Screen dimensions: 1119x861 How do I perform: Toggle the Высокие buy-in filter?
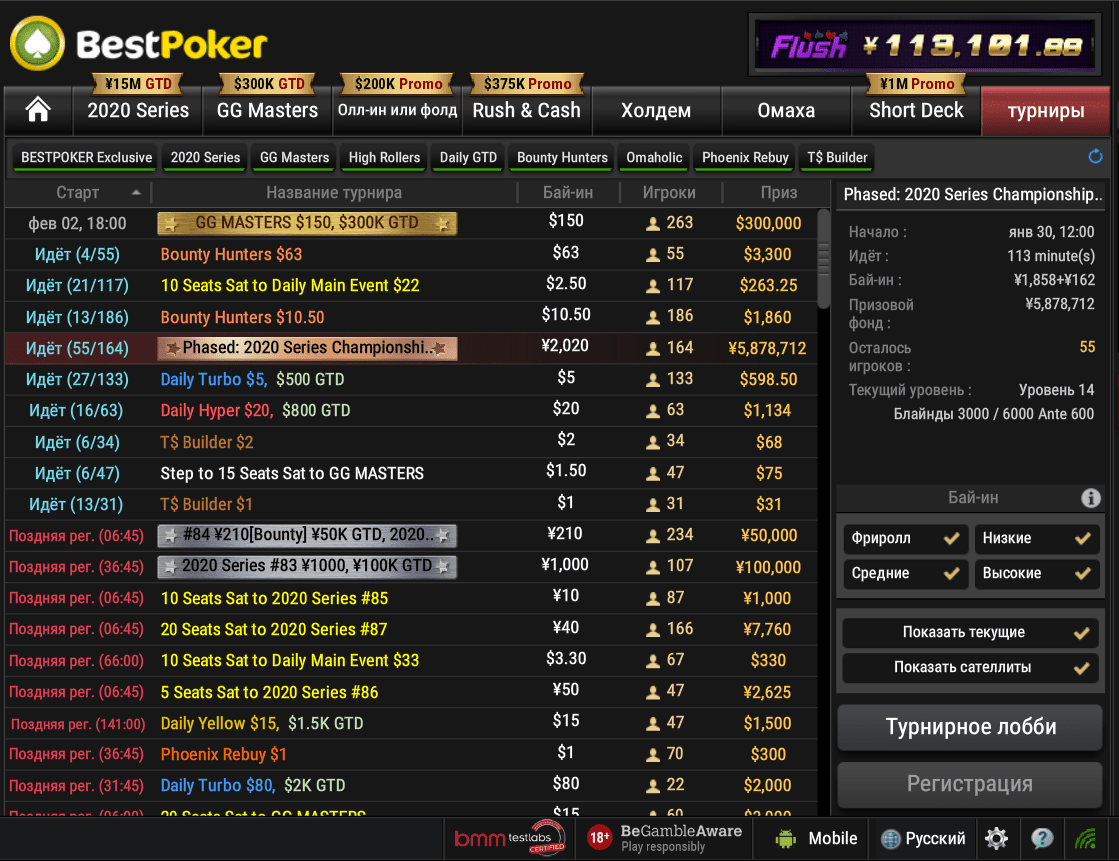pos(1036,573)
